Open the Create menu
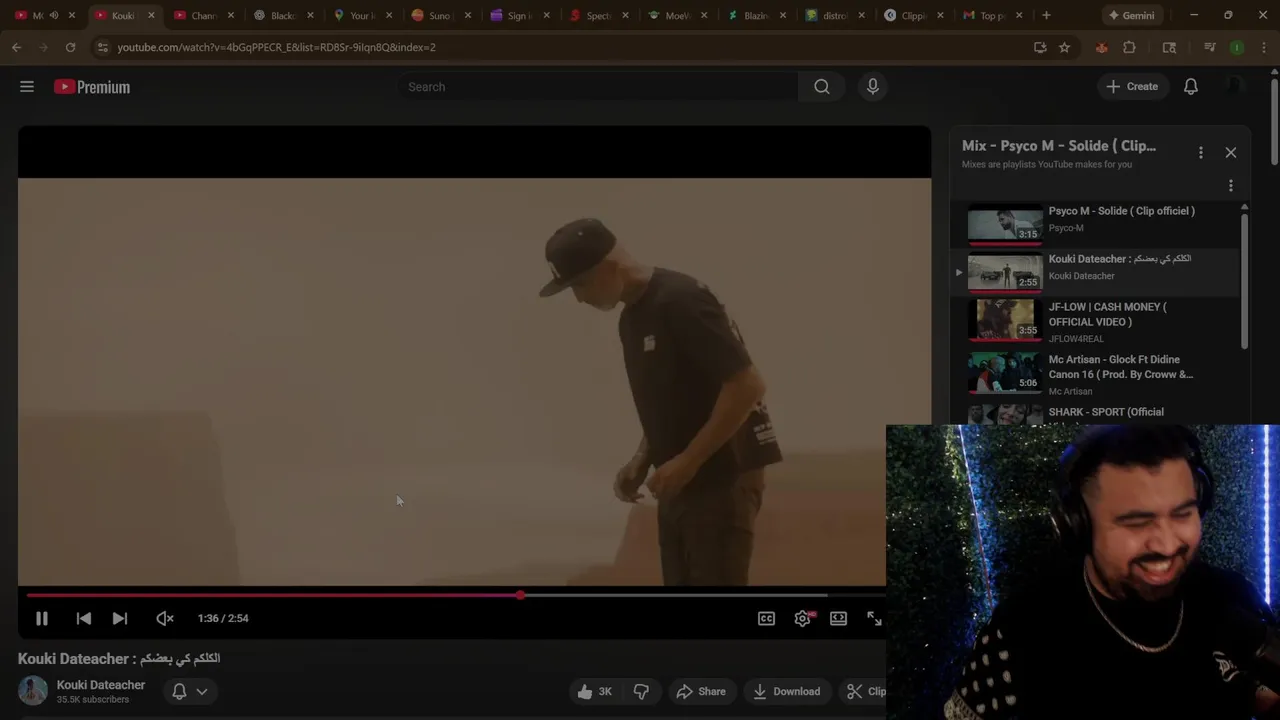 click(x=1132, y=87)
